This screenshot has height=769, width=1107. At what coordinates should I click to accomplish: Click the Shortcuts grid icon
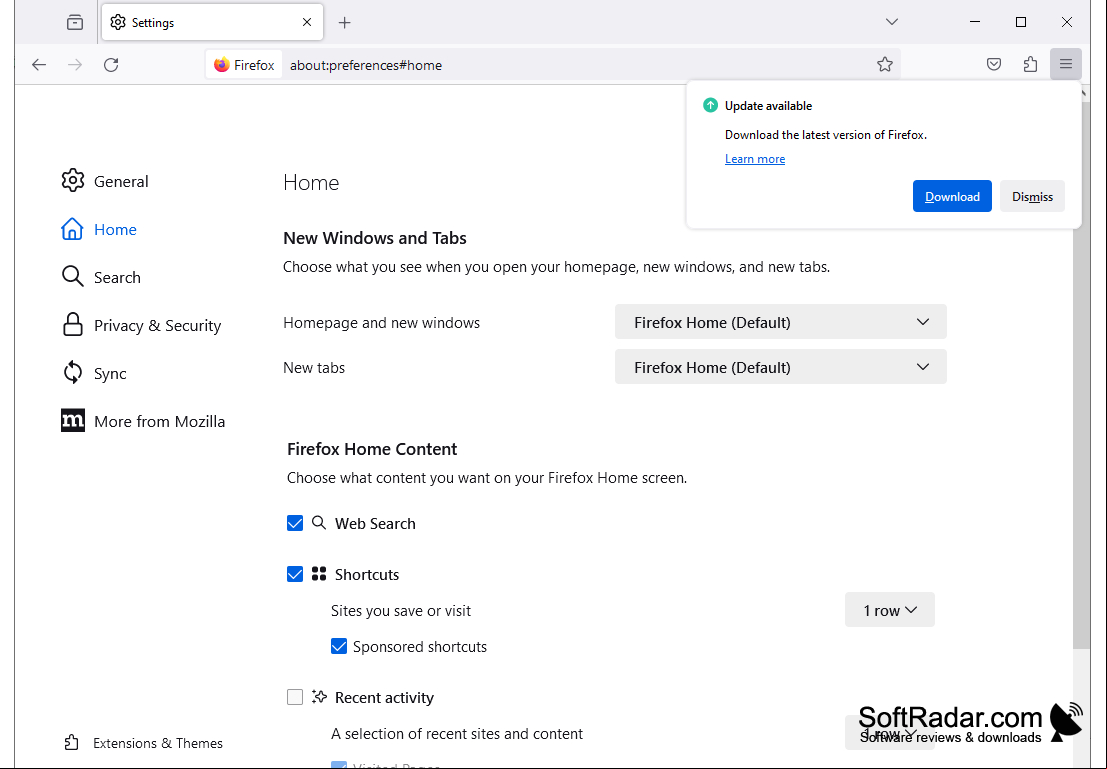319,573
